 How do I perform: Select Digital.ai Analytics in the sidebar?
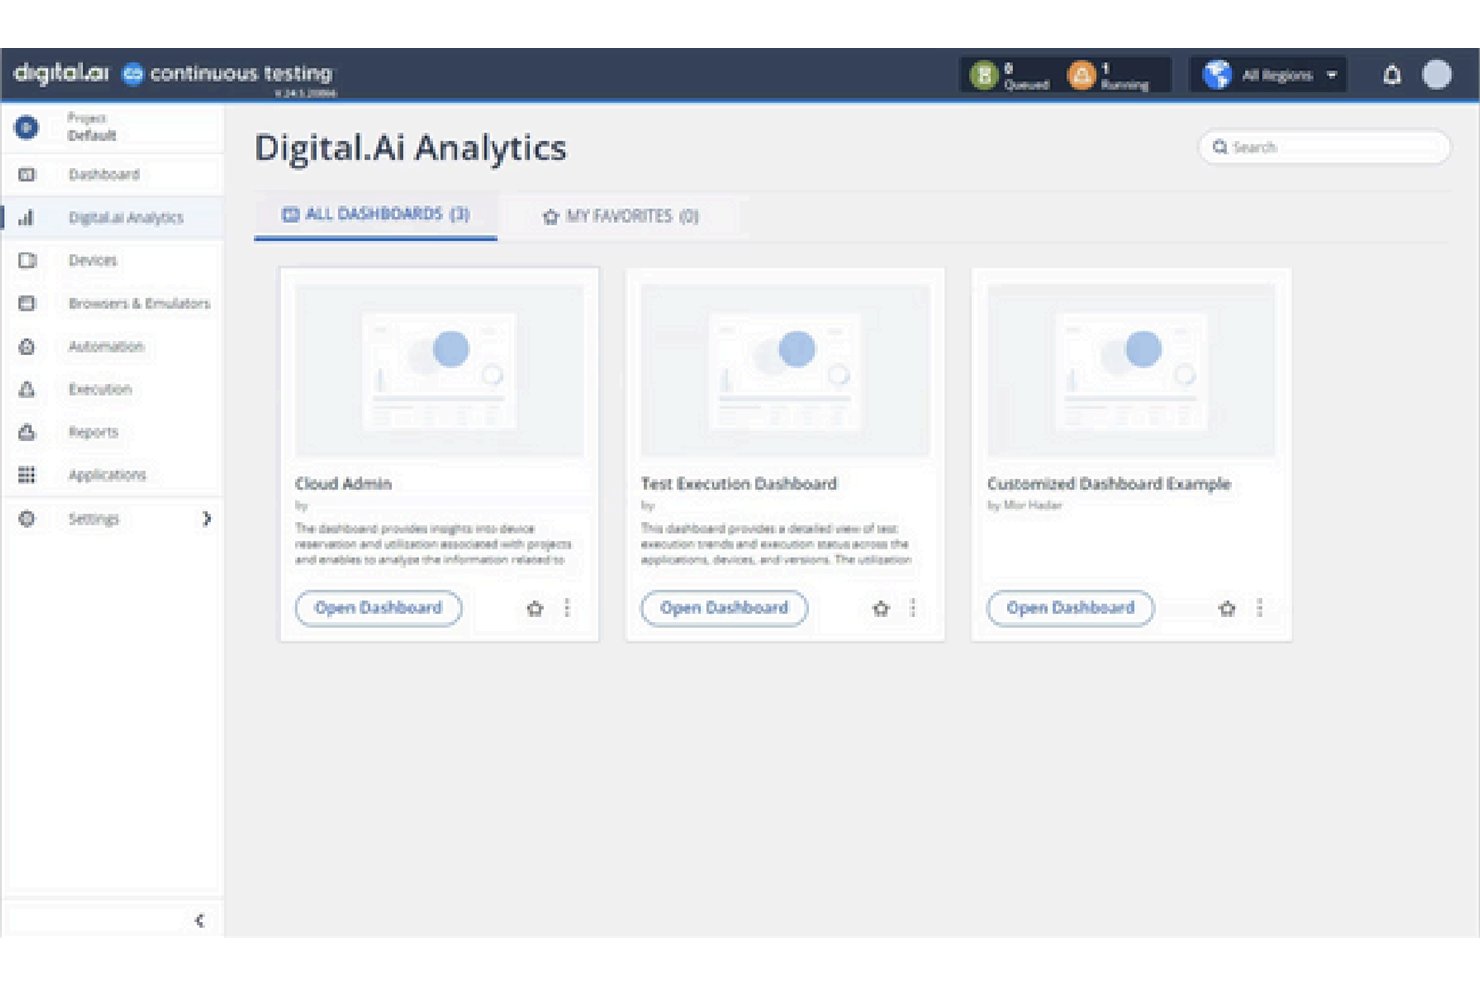[x=126, y=218]
